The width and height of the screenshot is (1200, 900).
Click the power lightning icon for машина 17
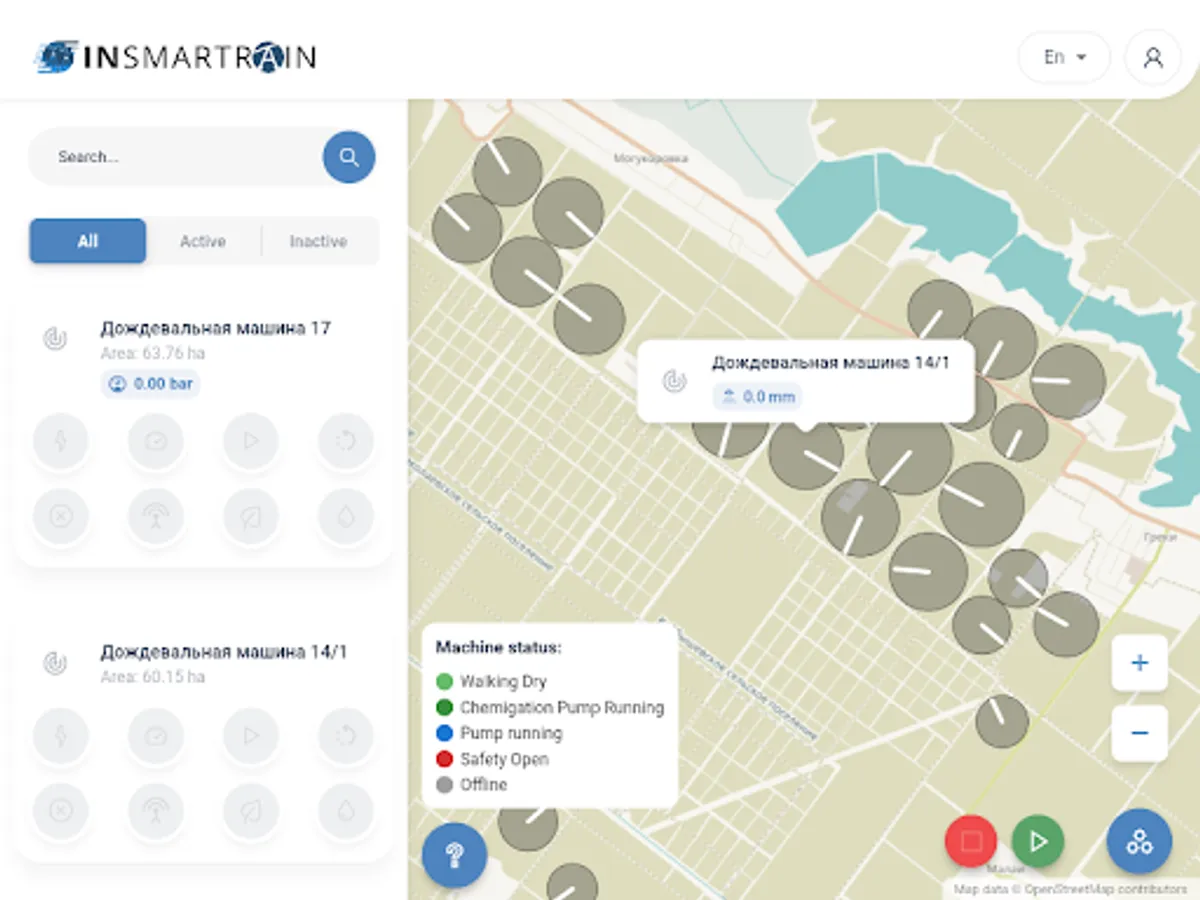[61, 441]
